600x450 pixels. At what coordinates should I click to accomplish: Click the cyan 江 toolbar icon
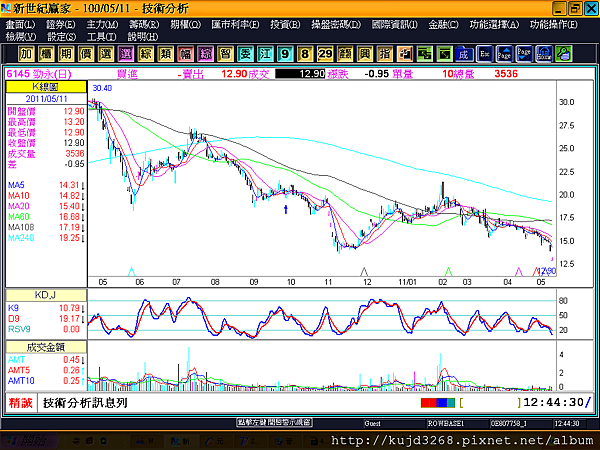(x=265, y=54)
